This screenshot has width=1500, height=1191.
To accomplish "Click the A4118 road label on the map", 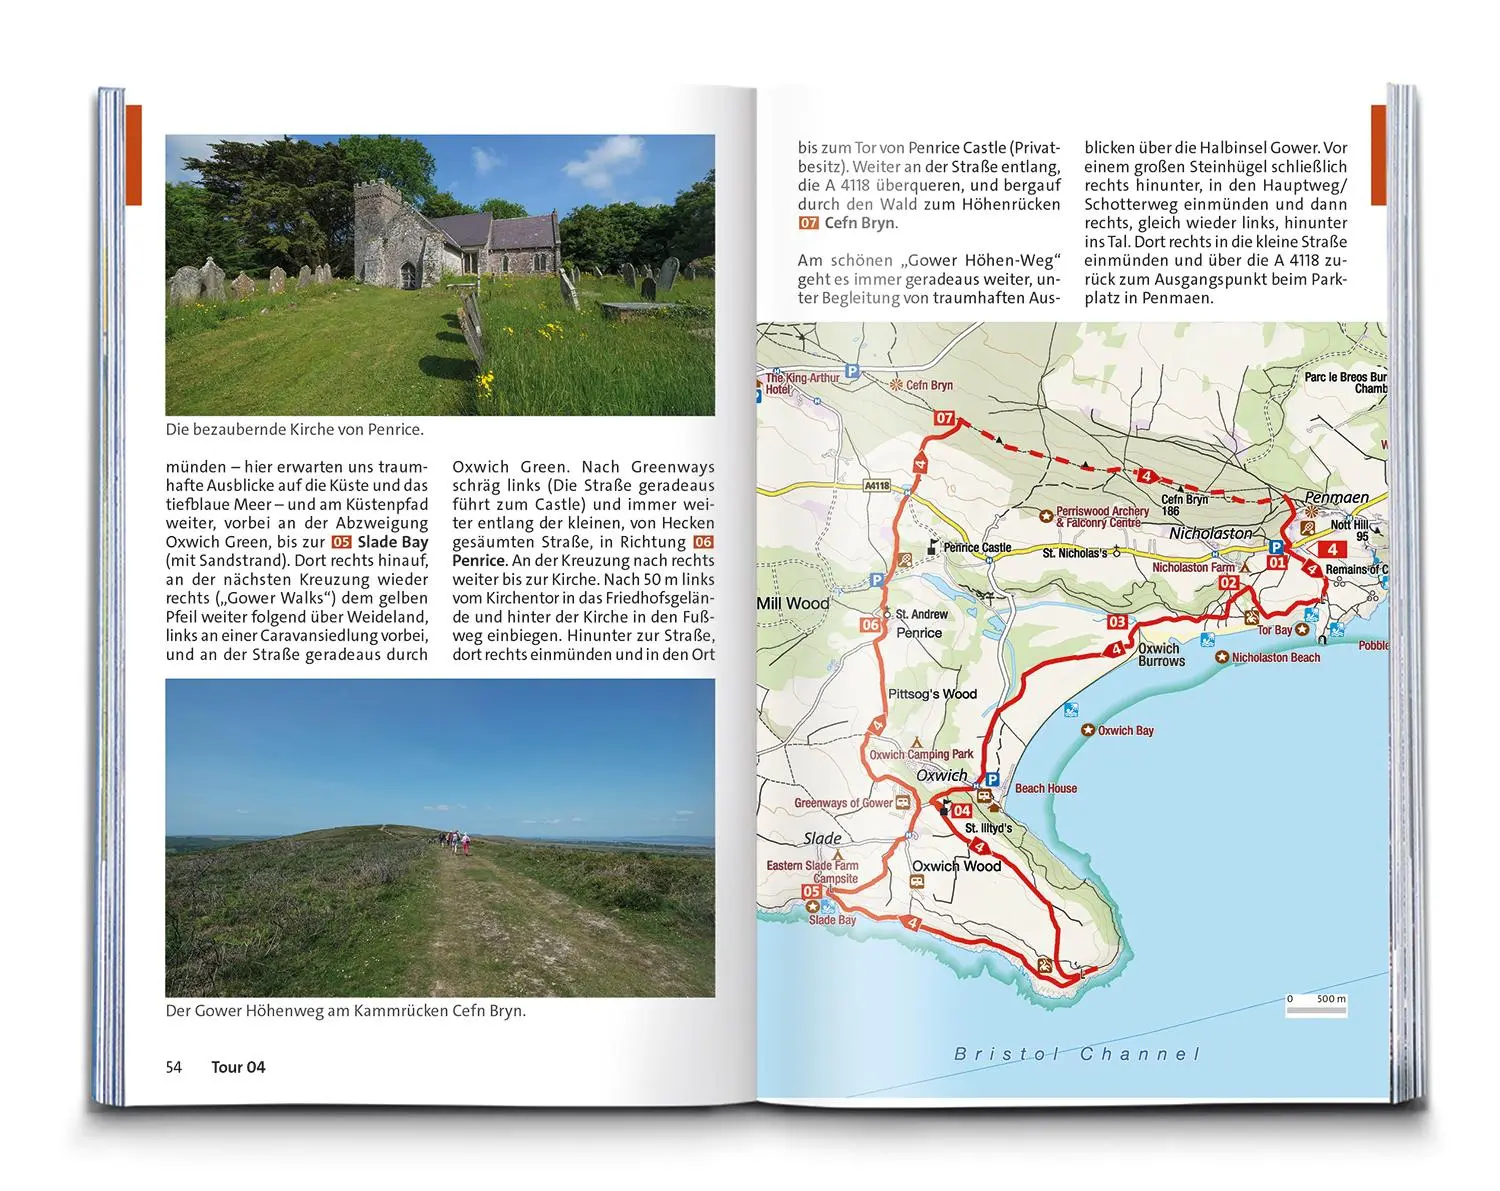I will [x=877, y=486].
